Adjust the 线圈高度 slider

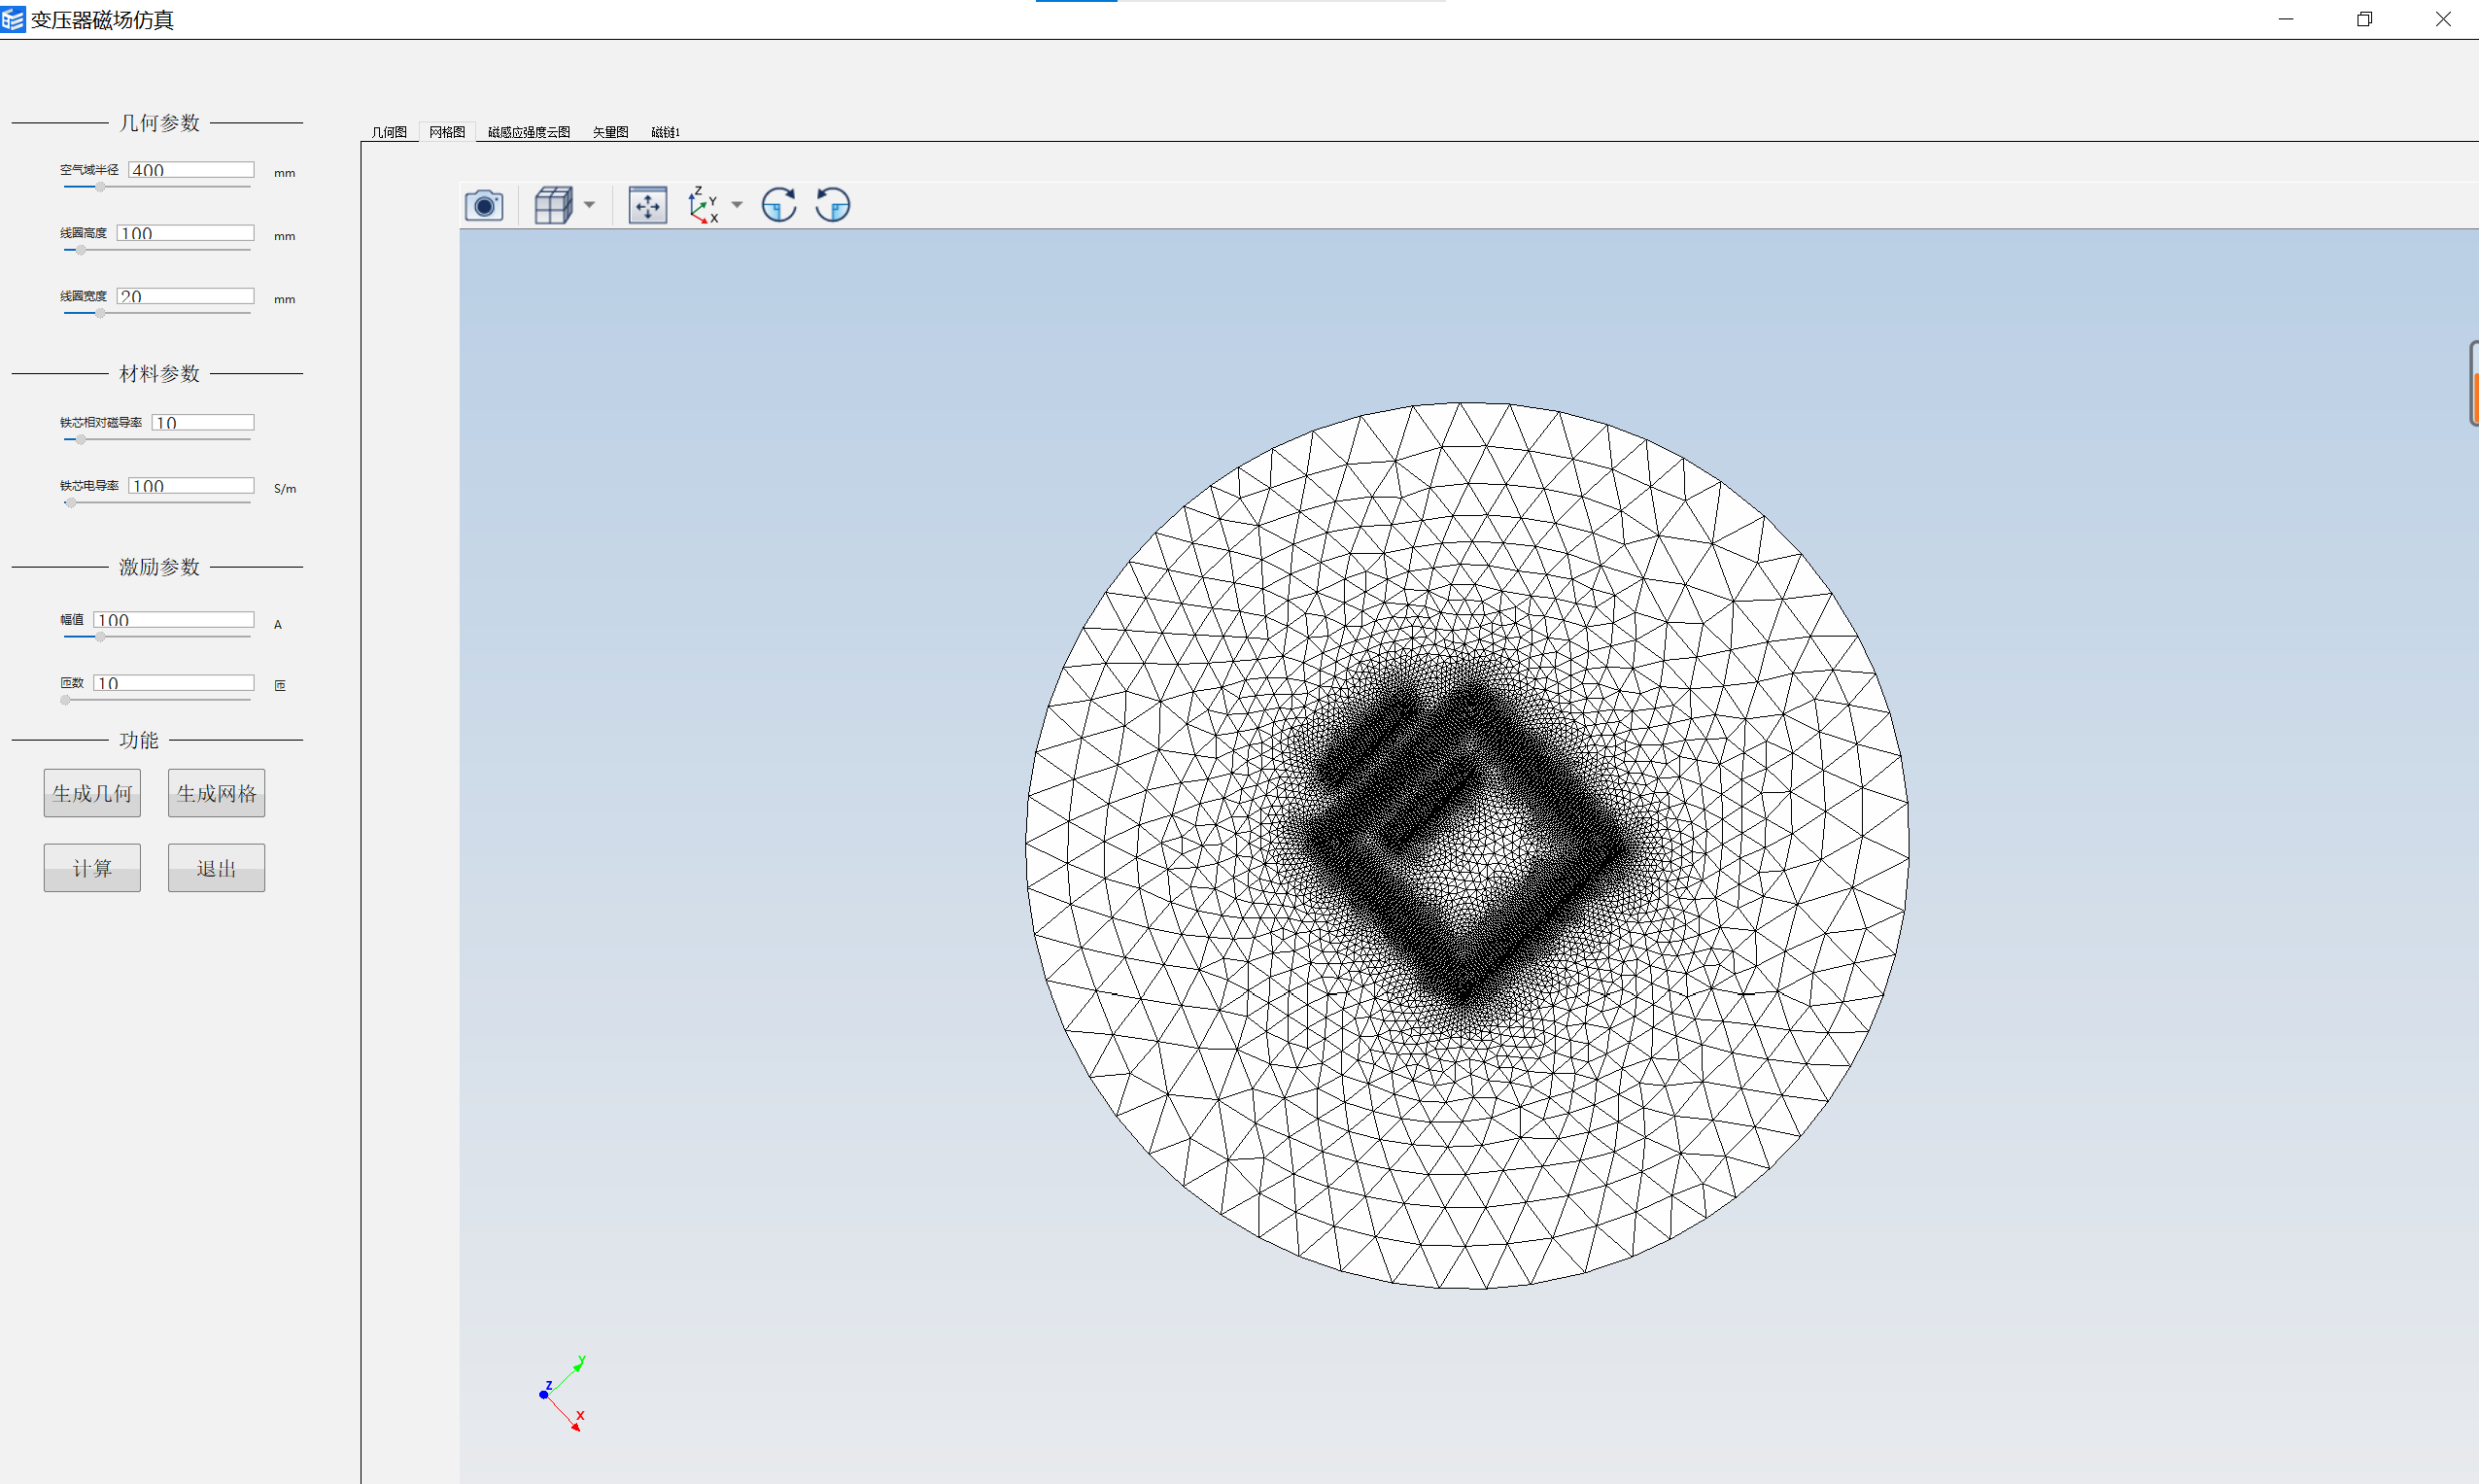point(156,250)
